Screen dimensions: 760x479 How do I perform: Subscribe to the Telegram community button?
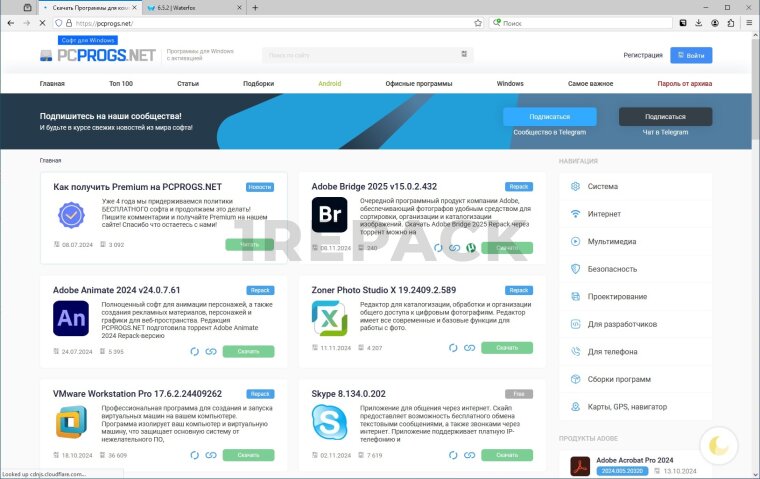coord(549,116)
